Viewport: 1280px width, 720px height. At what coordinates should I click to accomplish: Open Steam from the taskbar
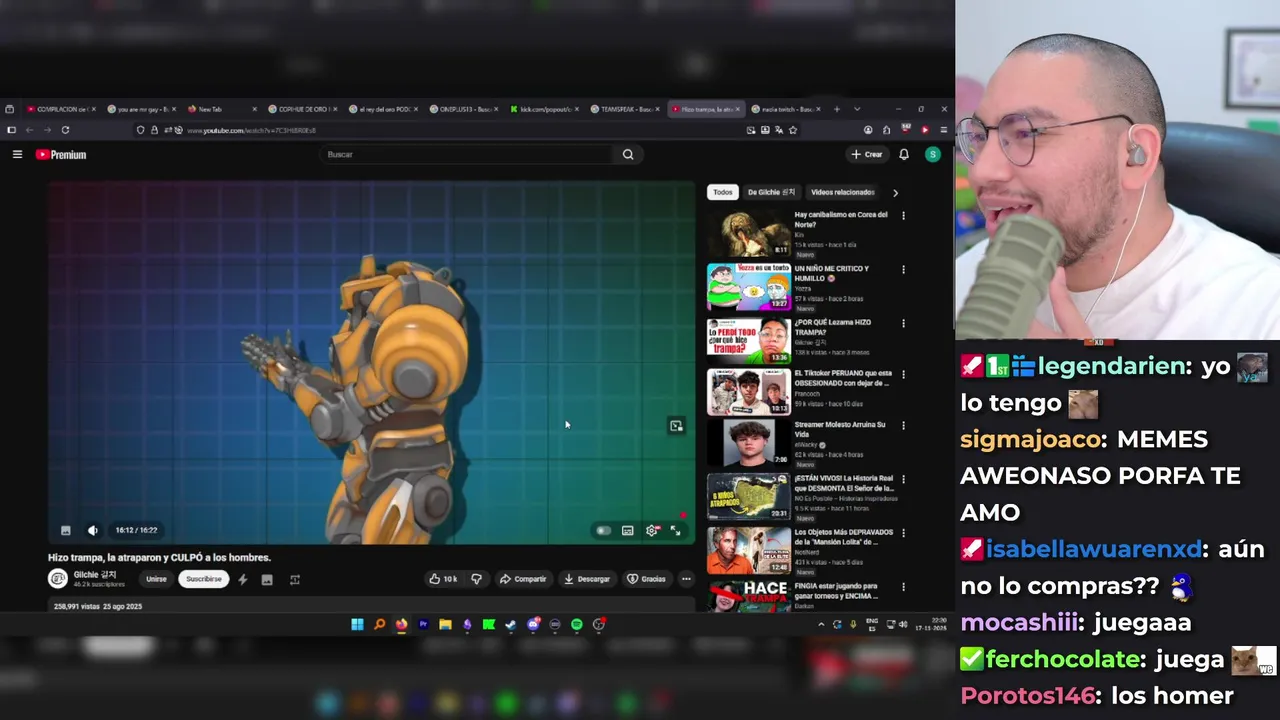(x=511, y=624)
